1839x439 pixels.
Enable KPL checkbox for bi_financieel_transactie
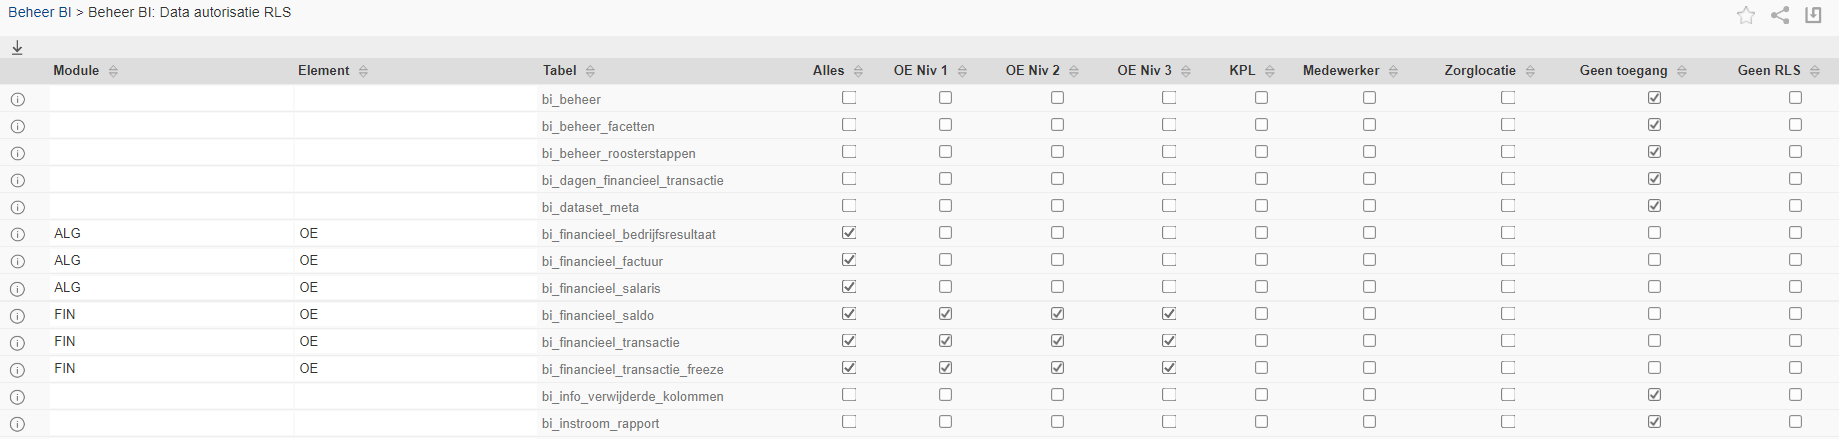point(1261,341)
